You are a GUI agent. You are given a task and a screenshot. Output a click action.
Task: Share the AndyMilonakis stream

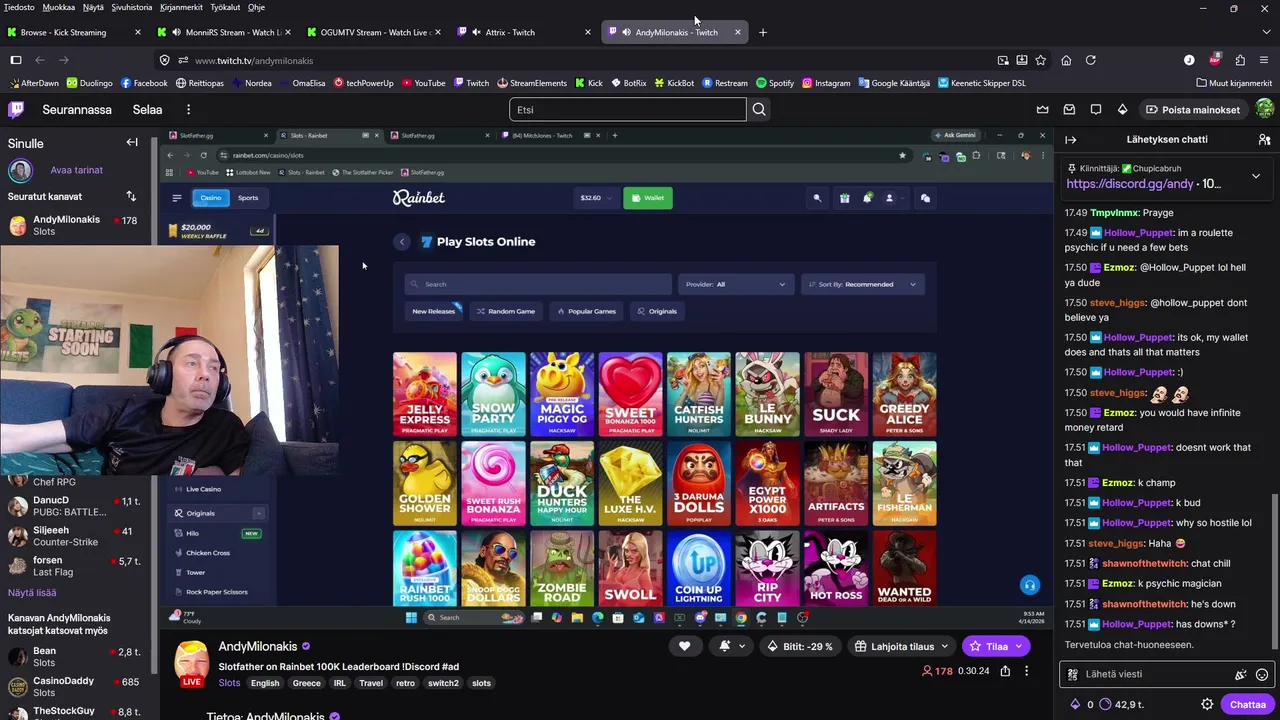pos(1005,671)
